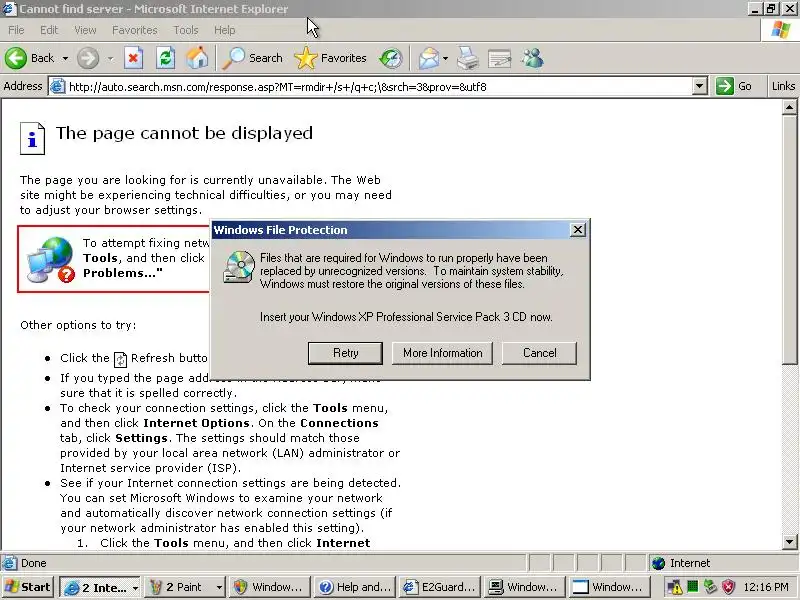Expand the Paint taskbar group arrow

[219, 588]
